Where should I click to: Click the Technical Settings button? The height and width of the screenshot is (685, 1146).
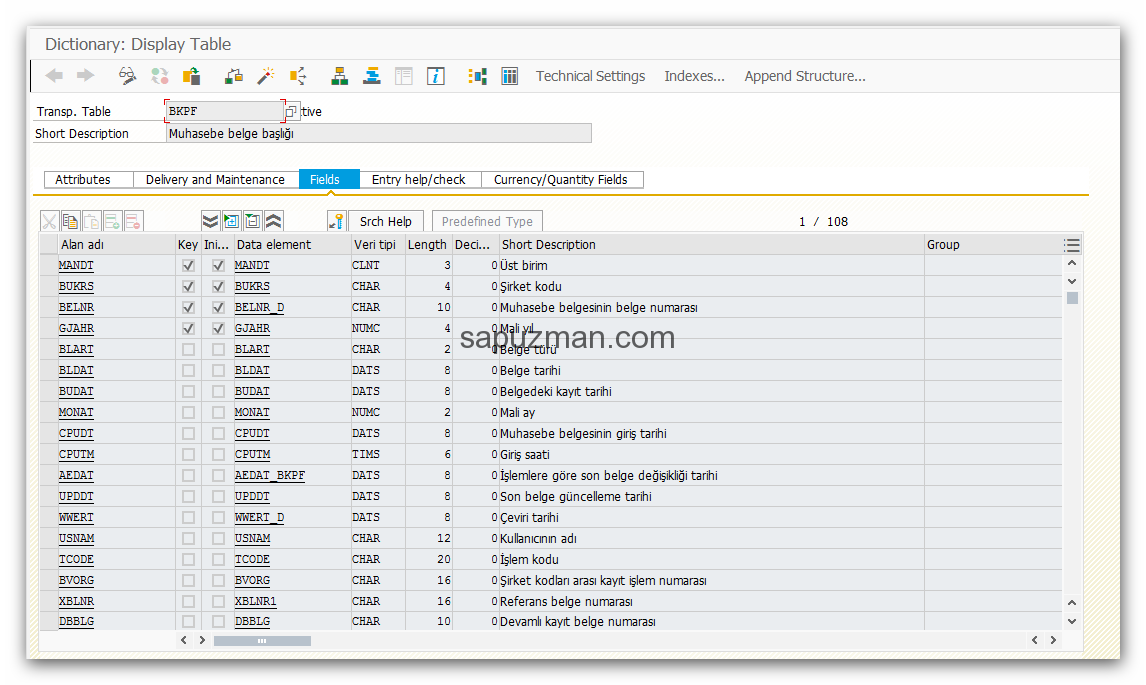tap(590, 76)
